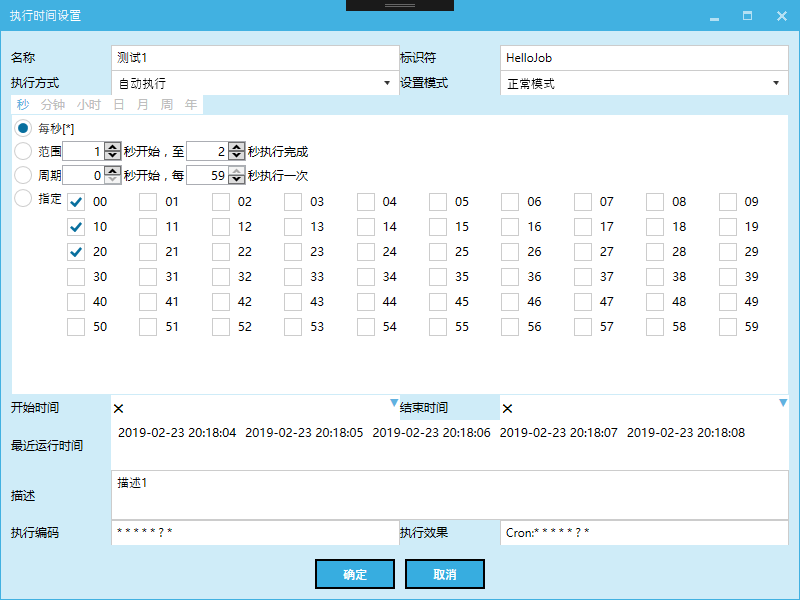The width and height of the screenshot is (800, 600).
Task: Click the 范围 start value box showing 1
Action: pyautogui.click(x=84, y=151)
